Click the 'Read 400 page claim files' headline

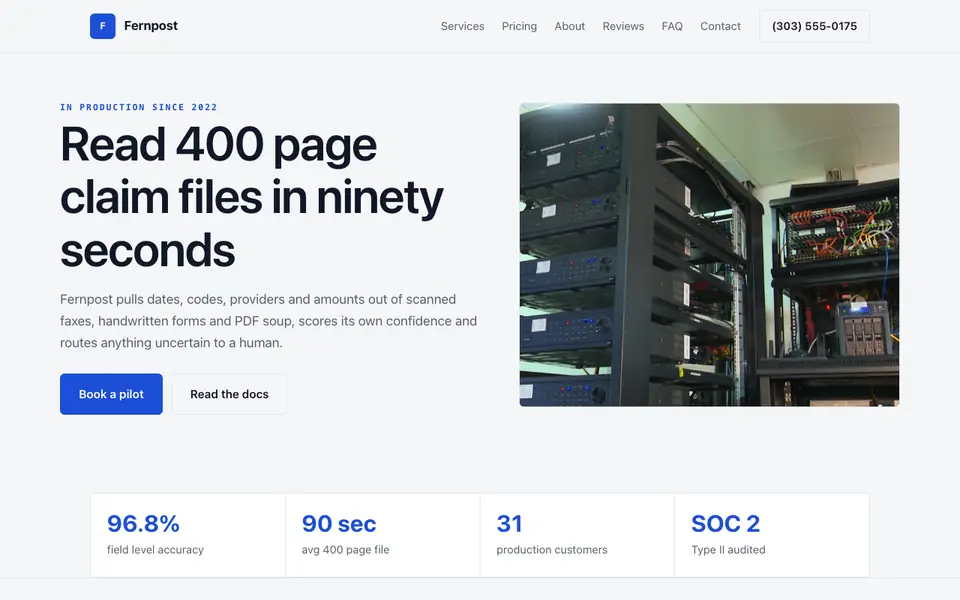point(252,197)
